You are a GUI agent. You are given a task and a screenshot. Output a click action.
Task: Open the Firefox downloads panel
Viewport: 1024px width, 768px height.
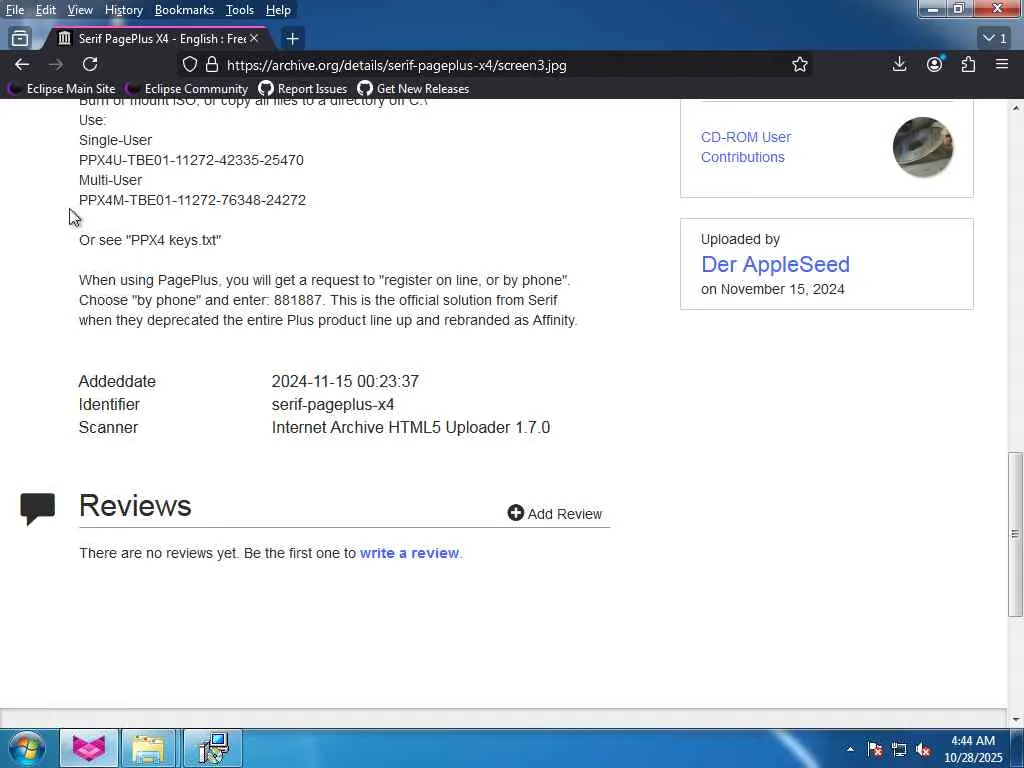[899, 65]
